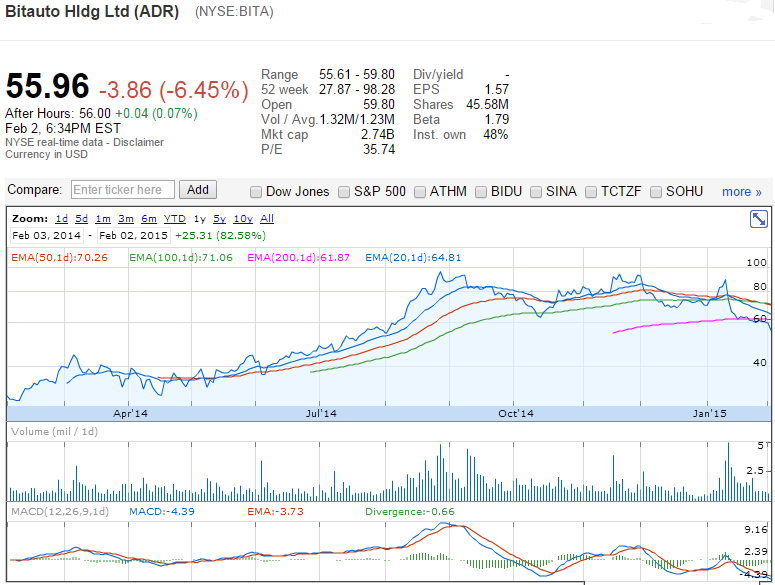Click the Add ticker button

pyautogui.click(x=198, y=190)
